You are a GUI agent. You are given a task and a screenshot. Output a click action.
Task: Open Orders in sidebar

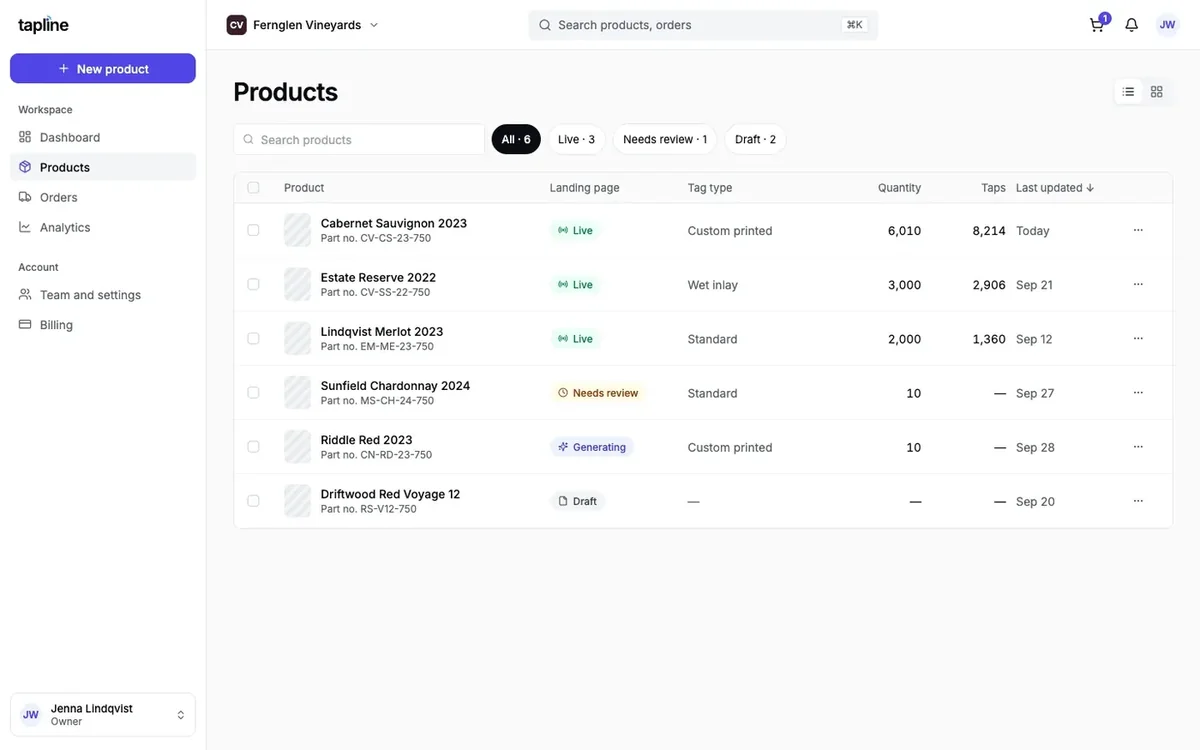(103, 197)
